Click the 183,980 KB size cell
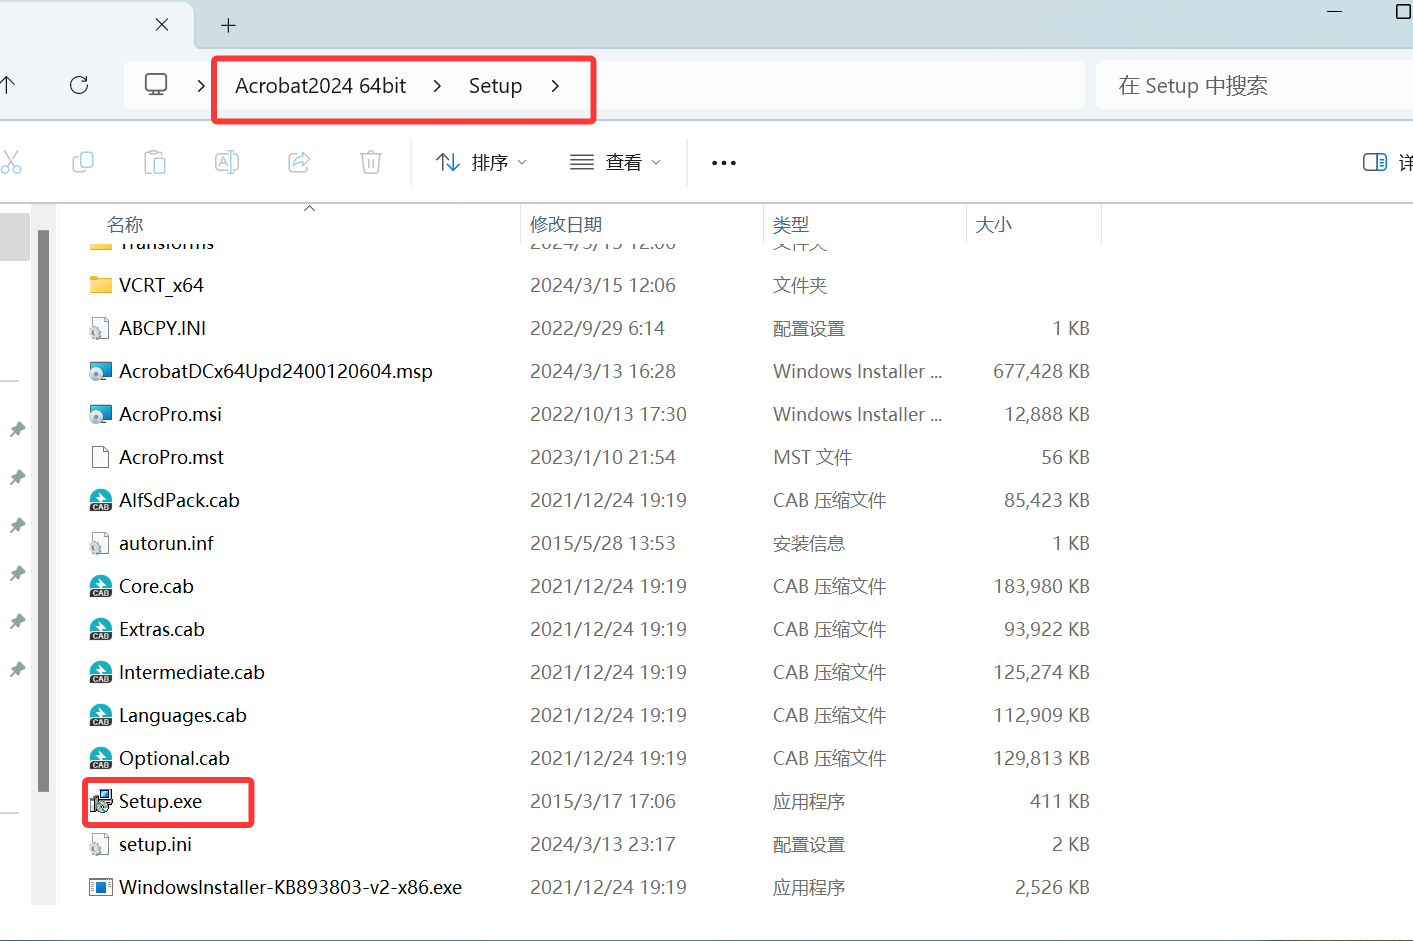 tap(1041, 586)
